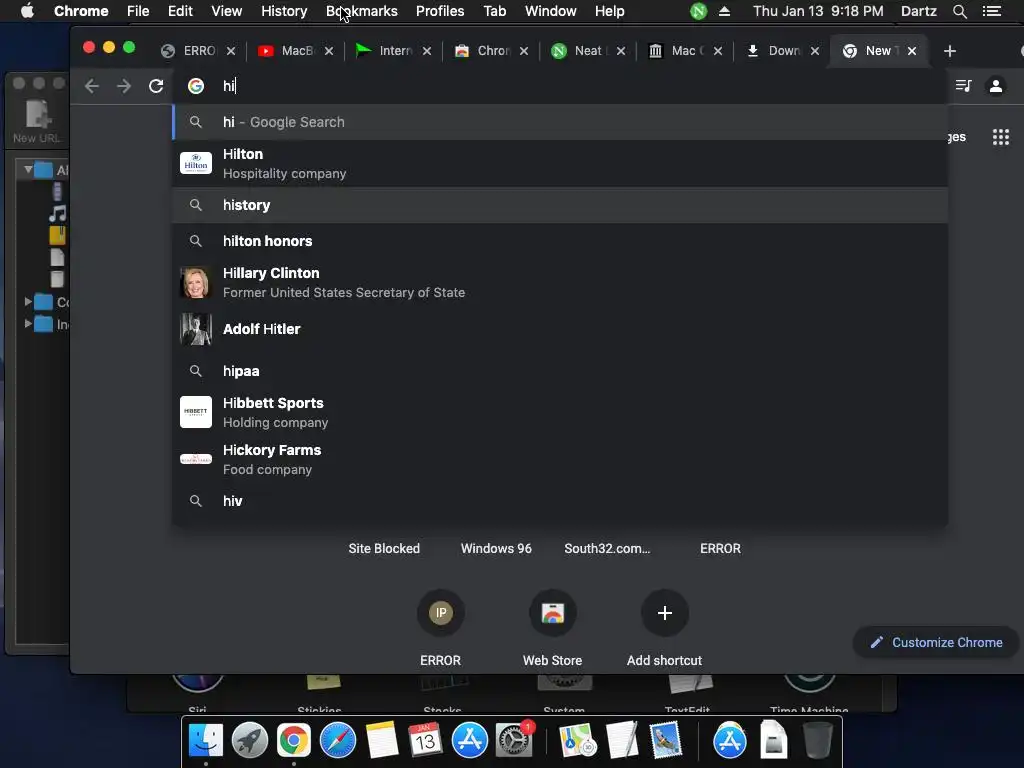
Task: Open Finder from the Dock
Action: [x=206, y=741]
